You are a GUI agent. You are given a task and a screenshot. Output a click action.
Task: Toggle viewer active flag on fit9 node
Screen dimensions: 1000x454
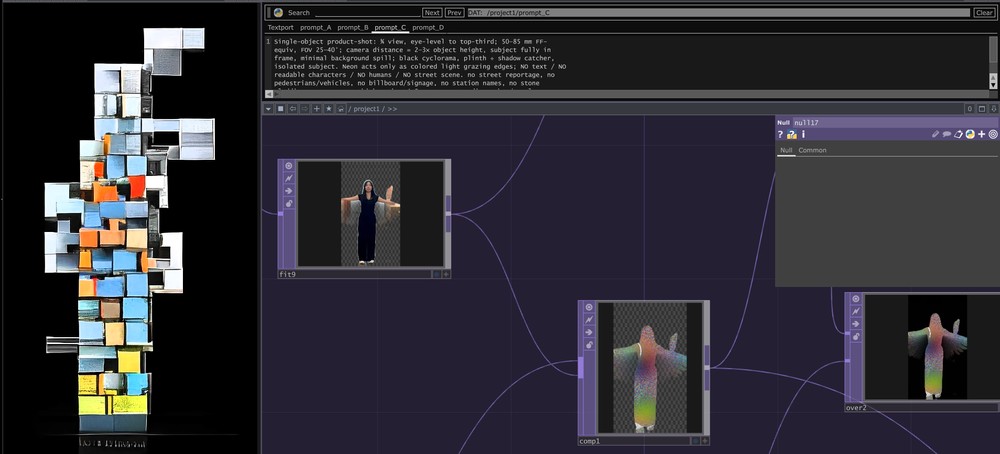[289, 166]
